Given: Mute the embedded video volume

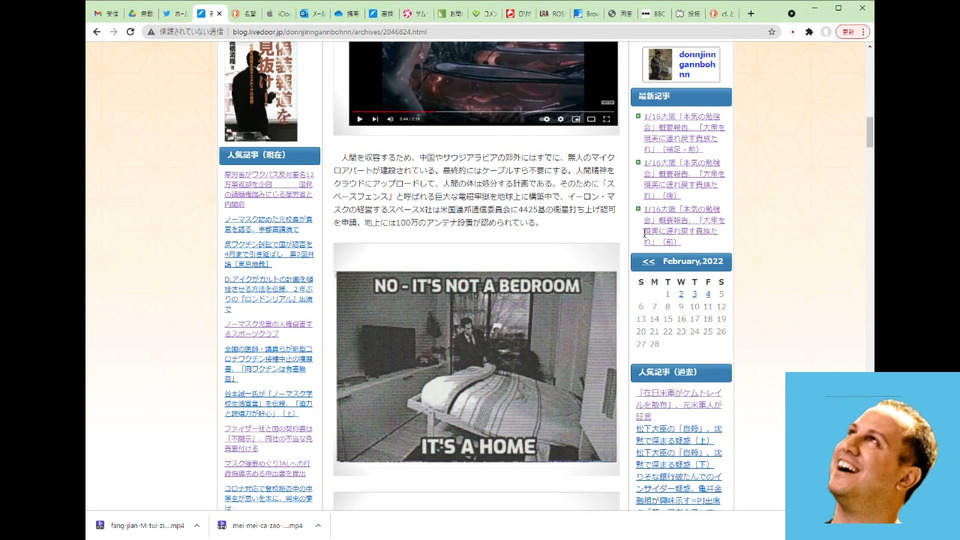Looking at the screenshot, I should coord(390,119).
